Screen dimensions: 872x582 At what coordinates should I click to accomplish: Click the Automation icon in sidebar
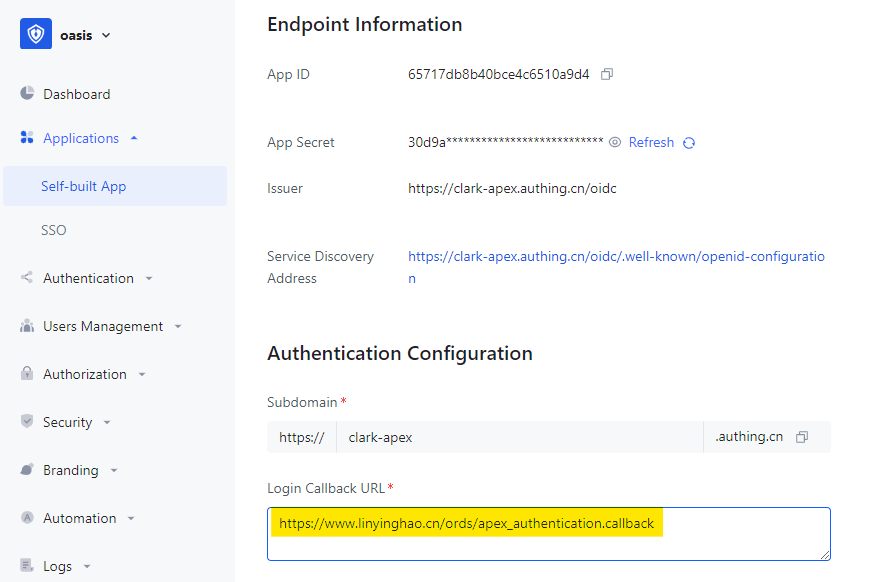(x=27, y=518)
